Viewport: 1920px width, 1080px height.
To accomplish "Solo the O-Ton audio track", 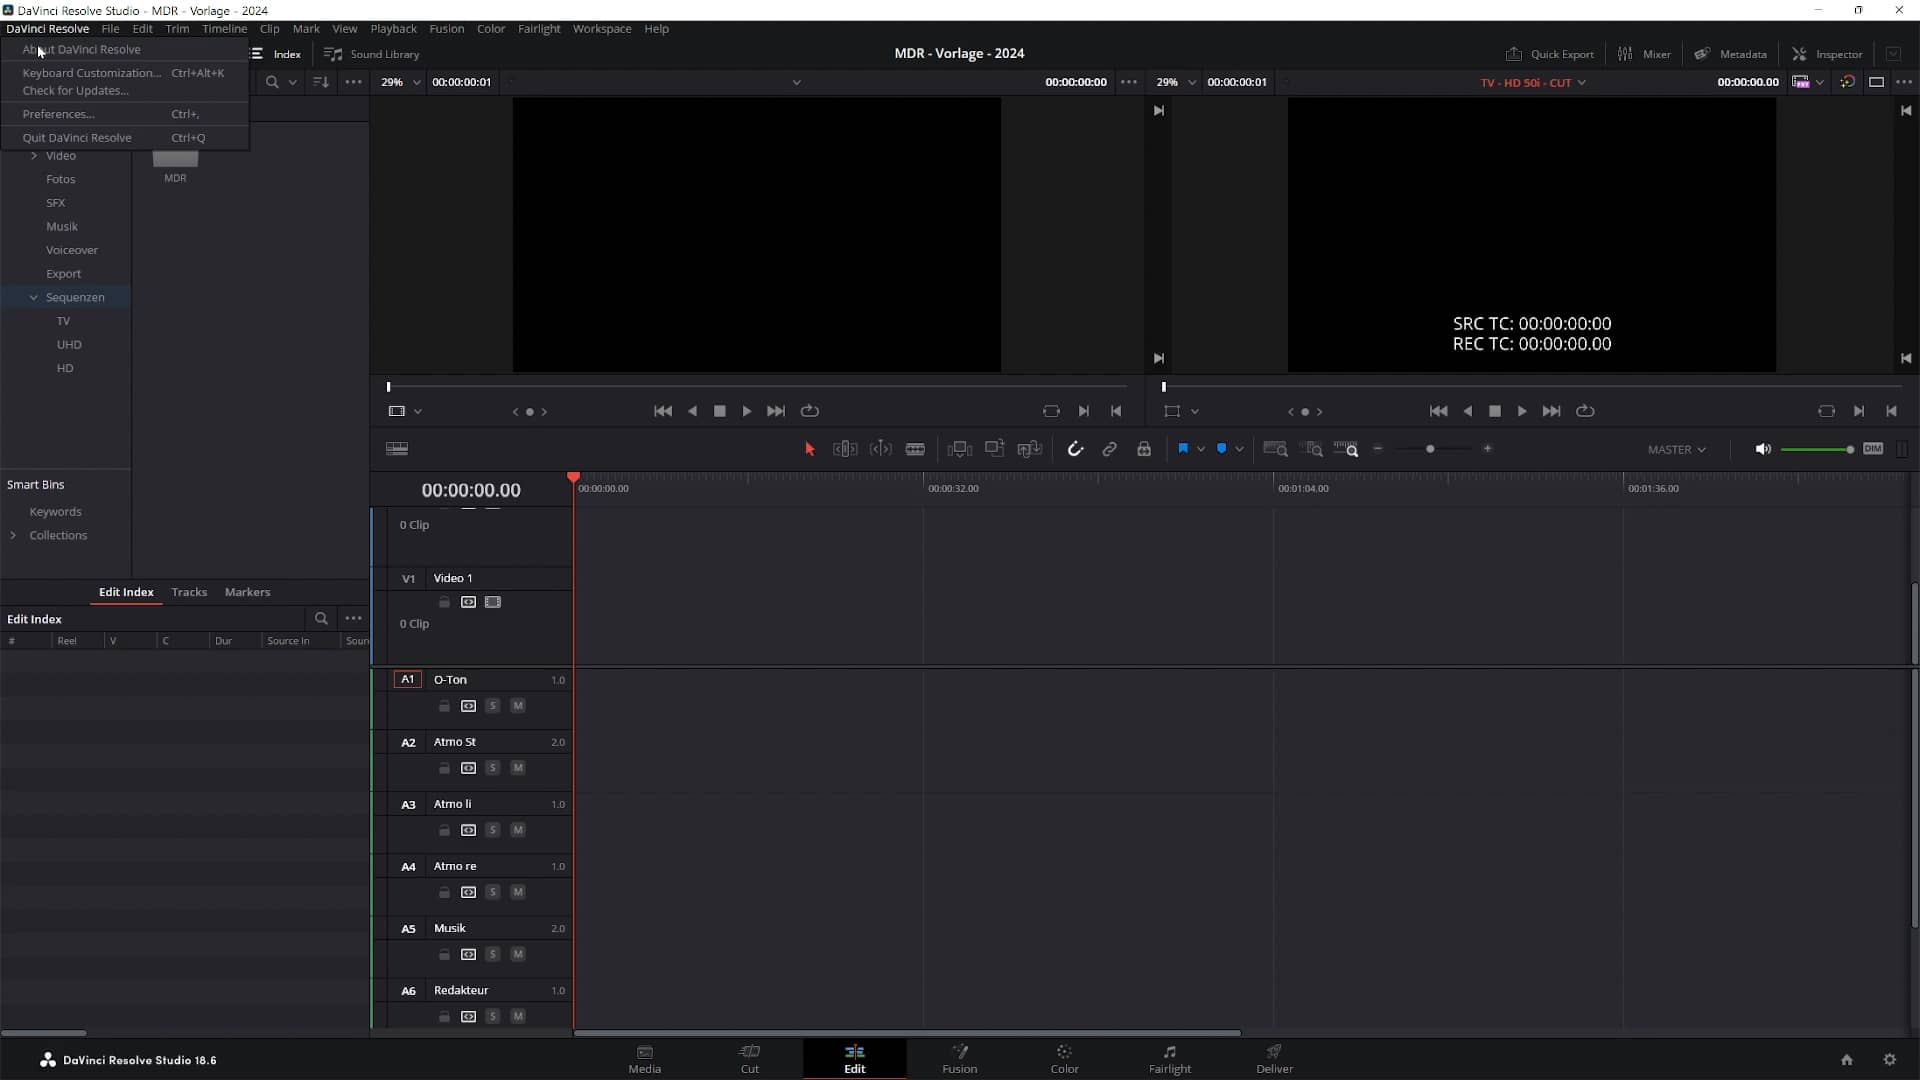I will pos(493,705).
